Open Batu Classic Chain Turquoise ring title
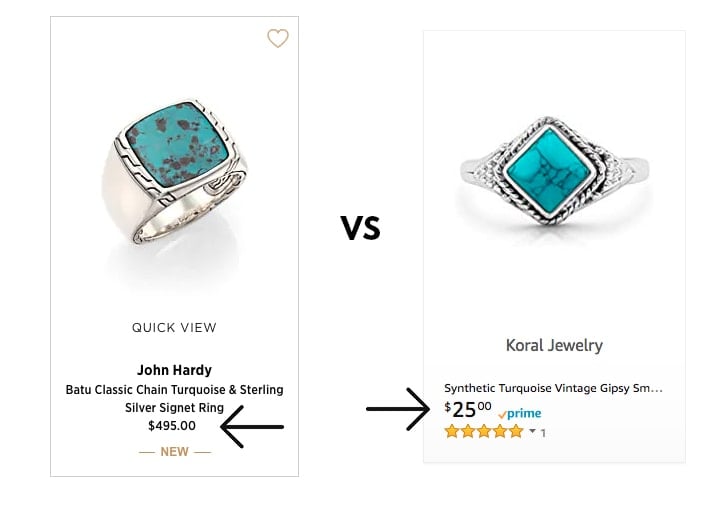 pos(174,398)
